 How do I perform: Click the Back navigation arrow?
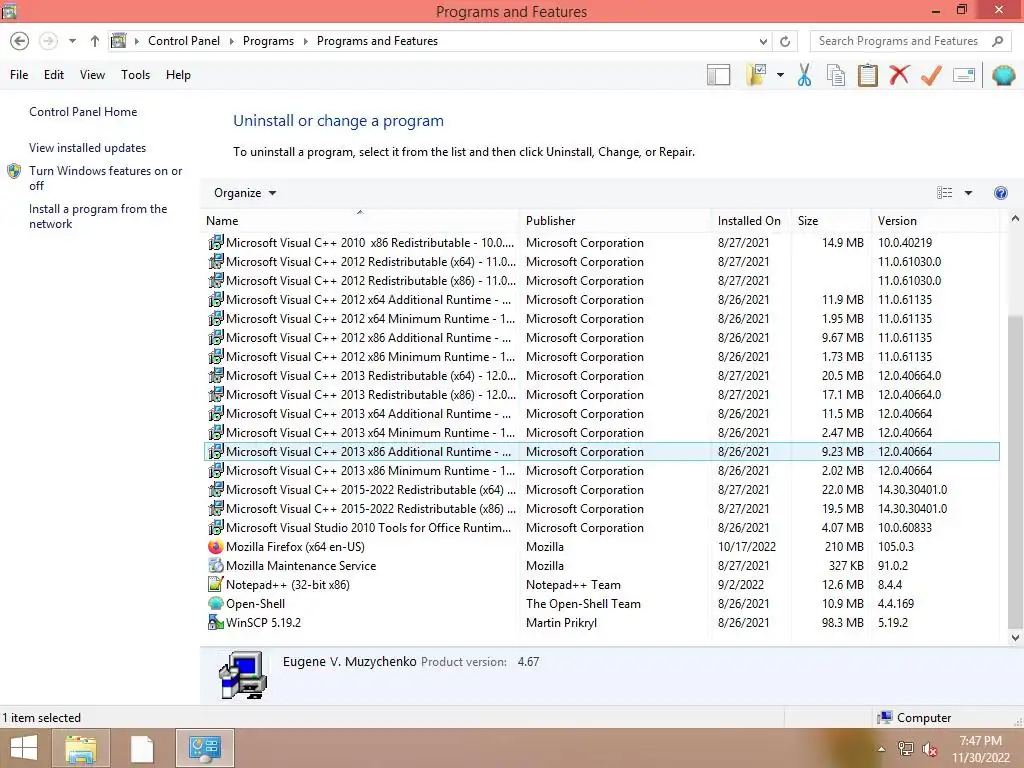pos(20,41)
